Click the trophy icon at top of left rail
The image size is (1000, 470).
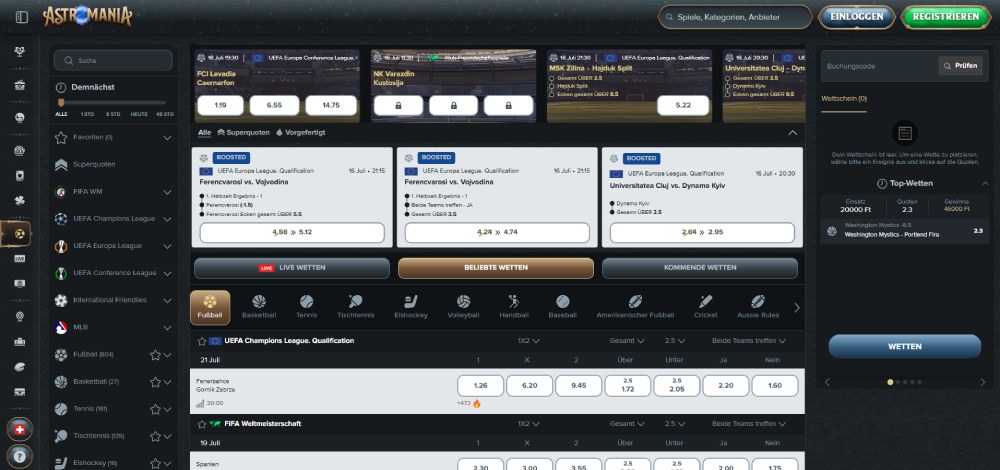19,52
